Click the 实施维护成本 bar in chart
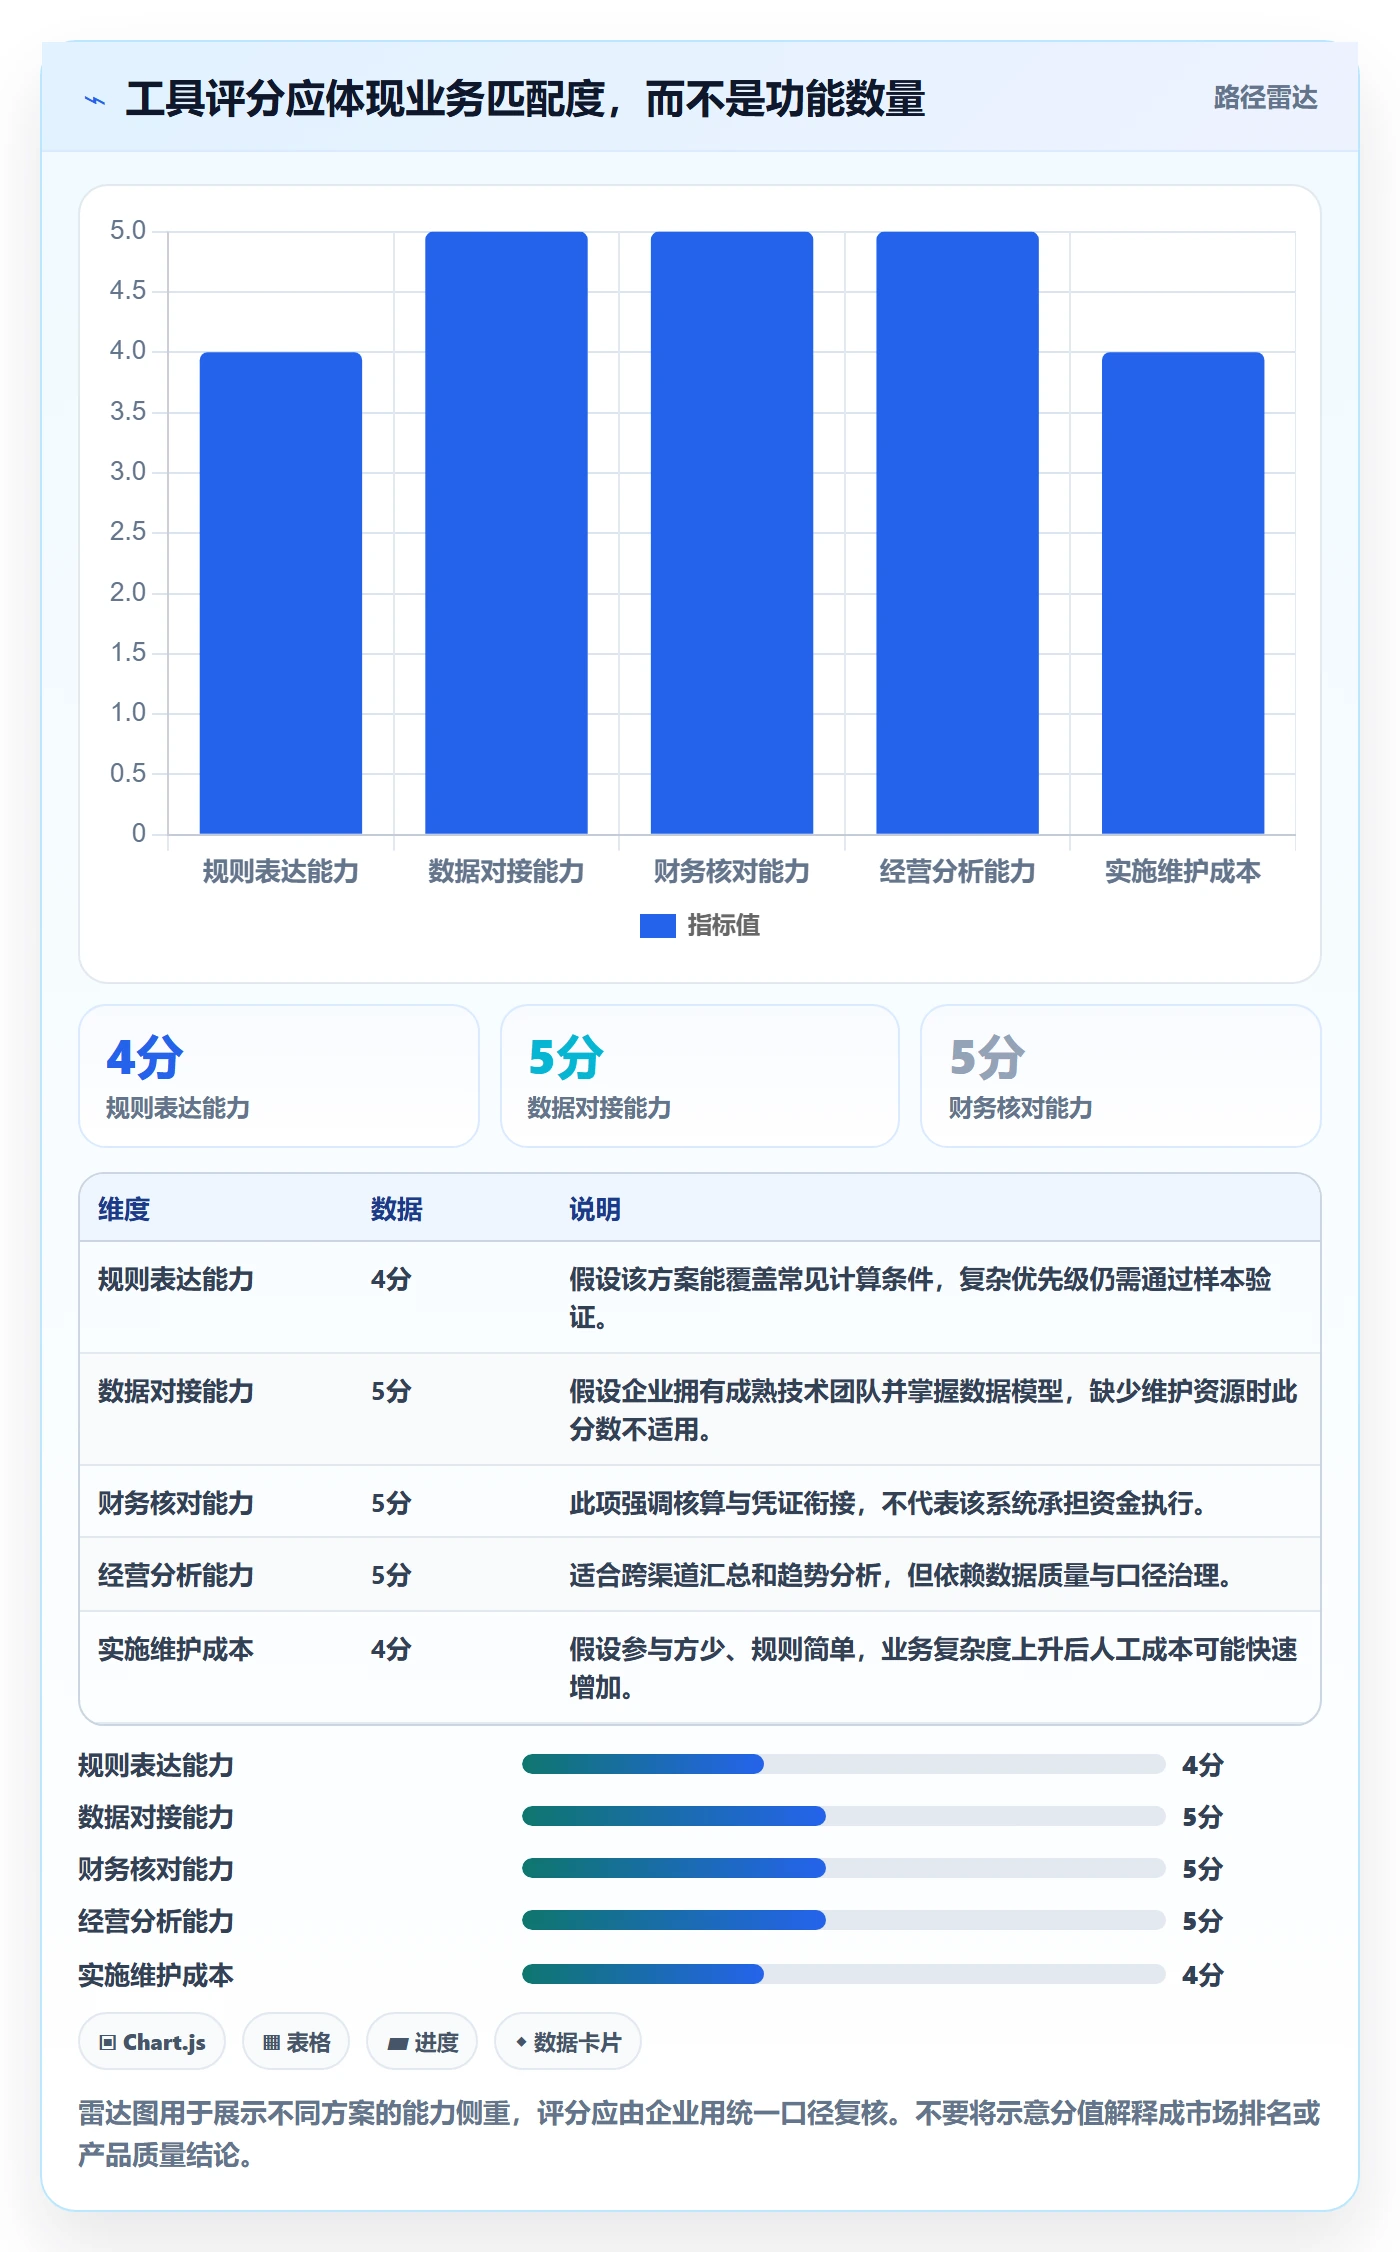The height and width of the screenshot is (2252, 1400). coord(1183,593)
